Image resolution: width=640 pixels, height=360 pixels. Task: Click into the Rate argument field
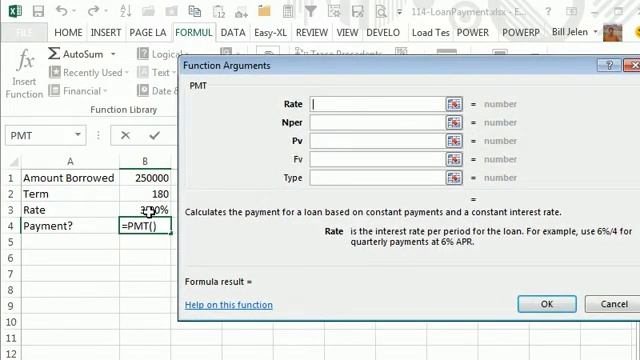coord(377,104)
